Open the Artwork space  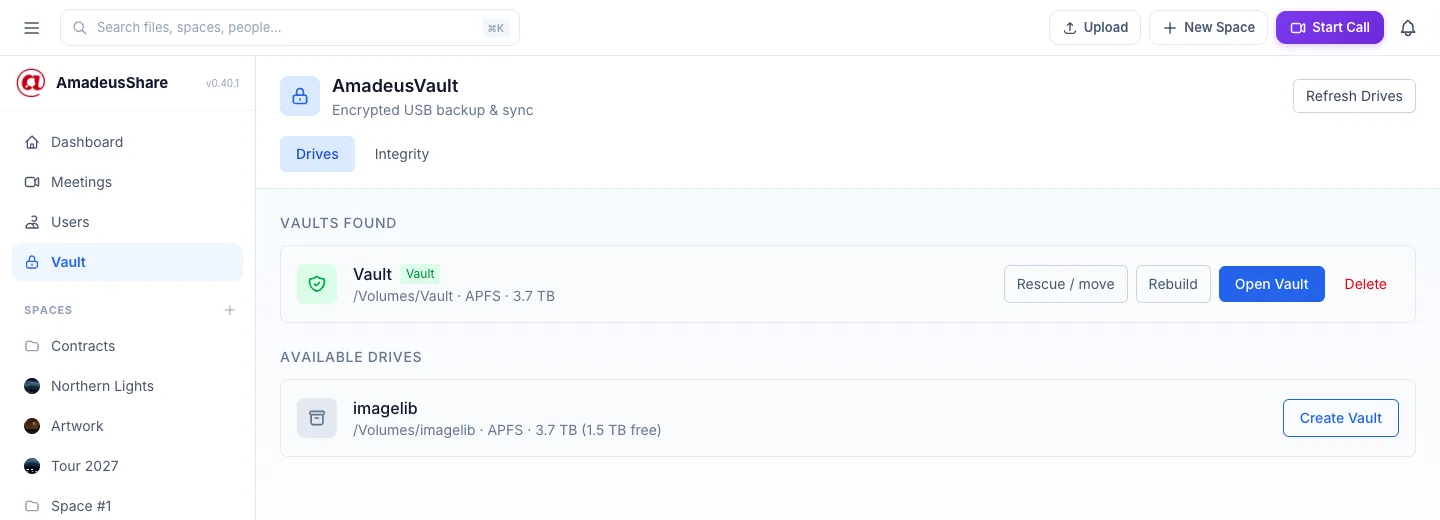pyautogui.click(x=128, y=426)
